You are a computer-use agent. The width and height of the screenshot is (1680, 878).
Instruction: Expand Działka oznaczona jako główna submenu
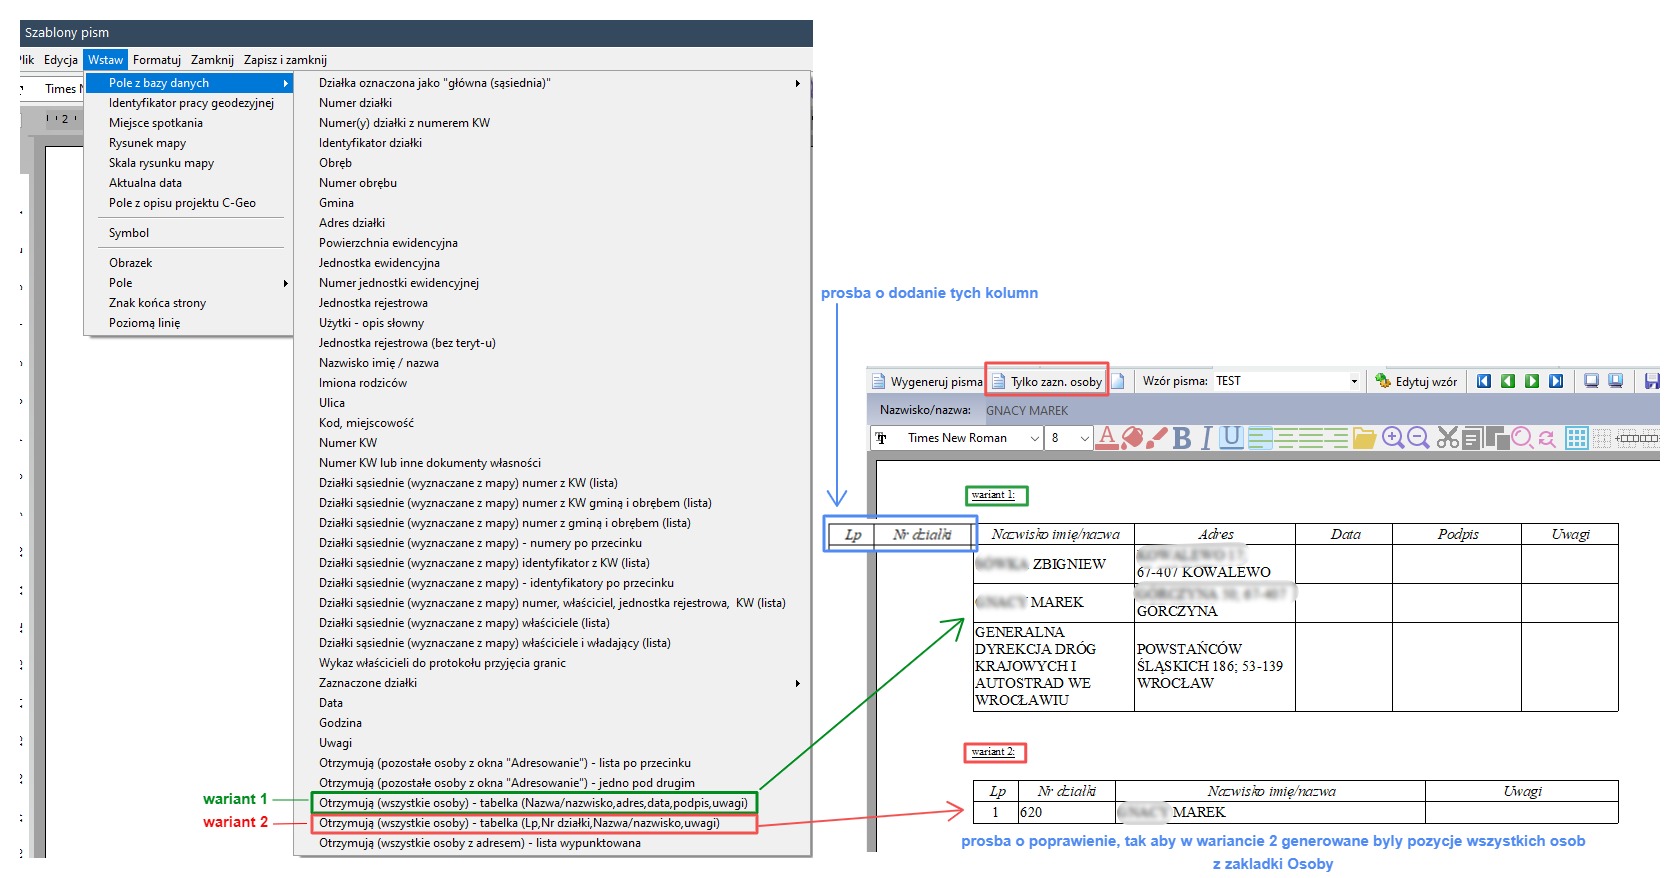(560, 83)
